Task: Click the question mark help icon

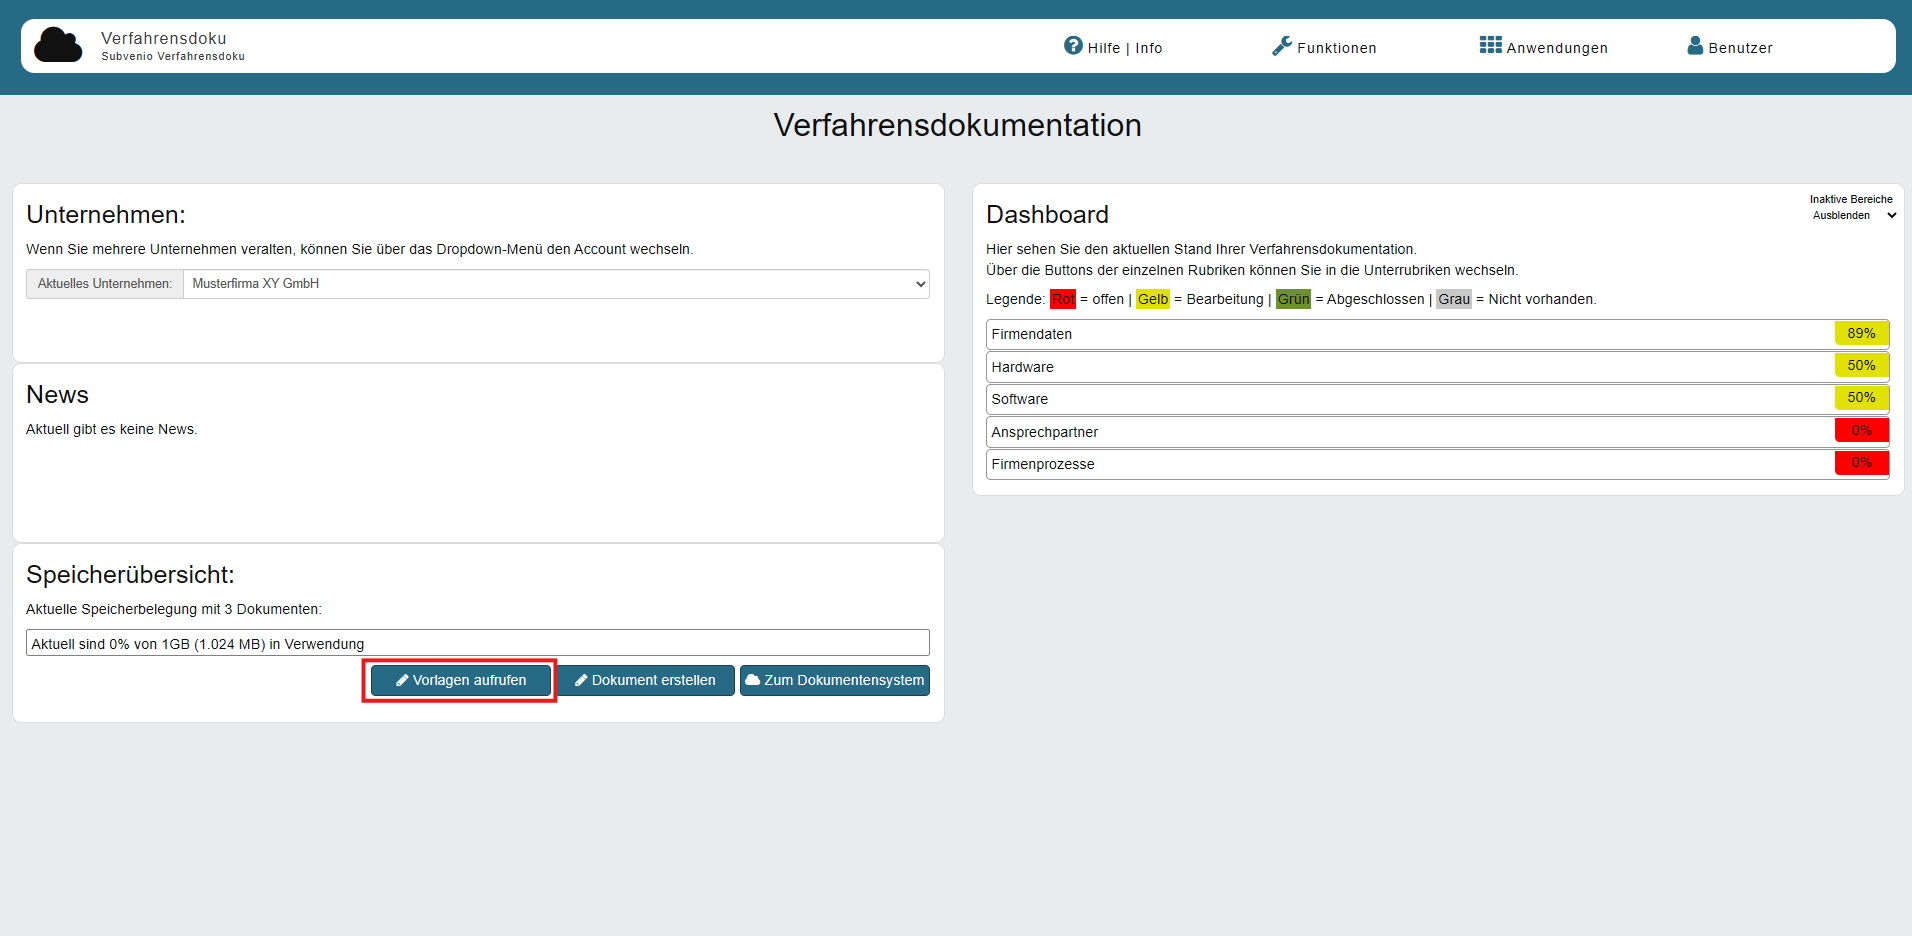Action: click(x=1073, y=45)
